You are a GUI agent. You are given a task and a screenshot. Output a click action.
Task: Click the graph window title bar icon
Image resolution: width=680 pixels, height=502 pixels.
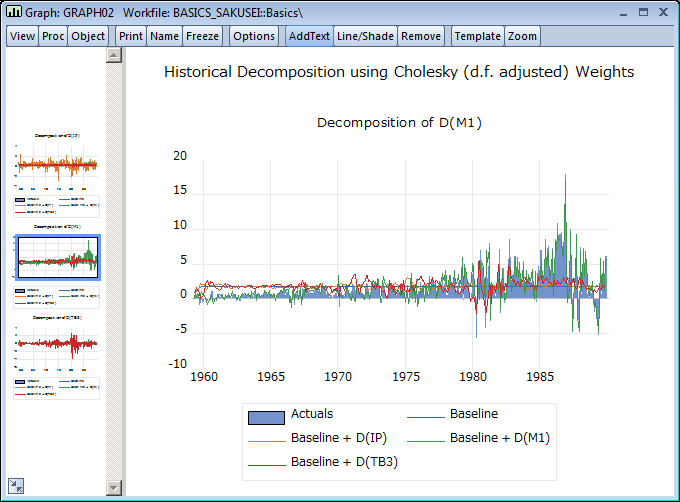tap(14, 12)
